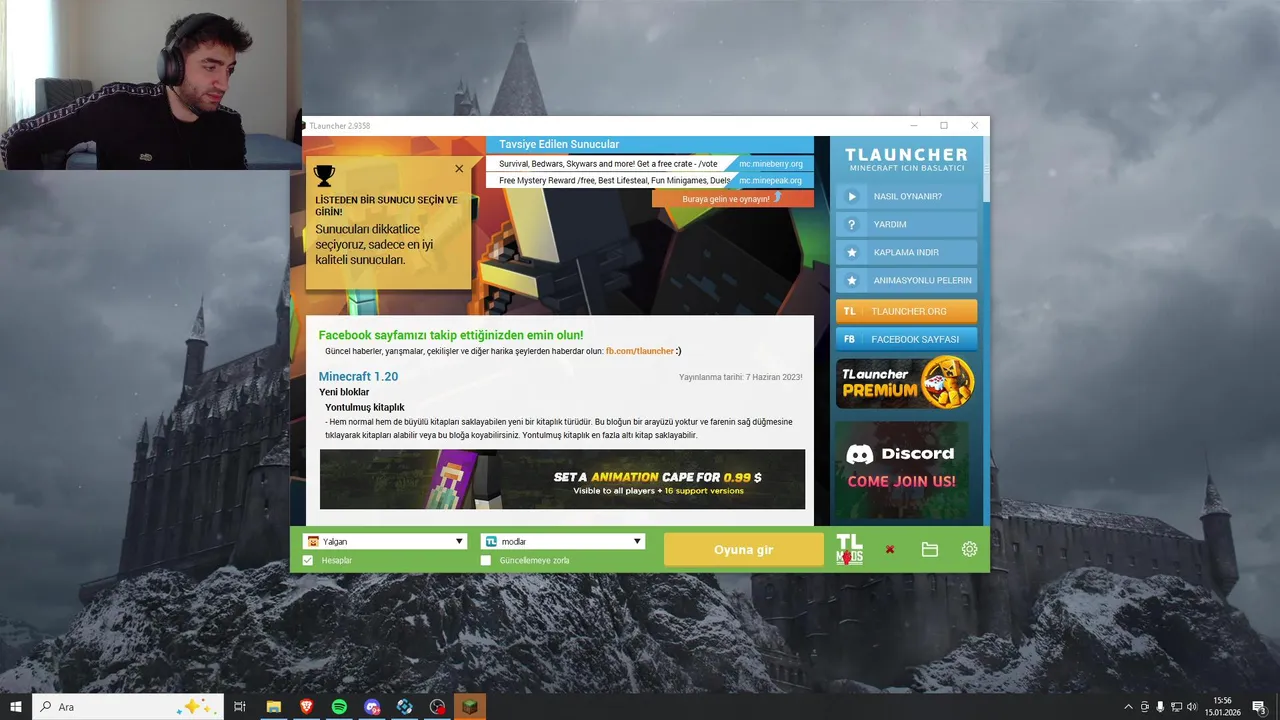The width and height of the screenshot is (1280, 720).
Task: Click the TL icon on TLAUNCHER.ORG button
Action: point(849,311)
